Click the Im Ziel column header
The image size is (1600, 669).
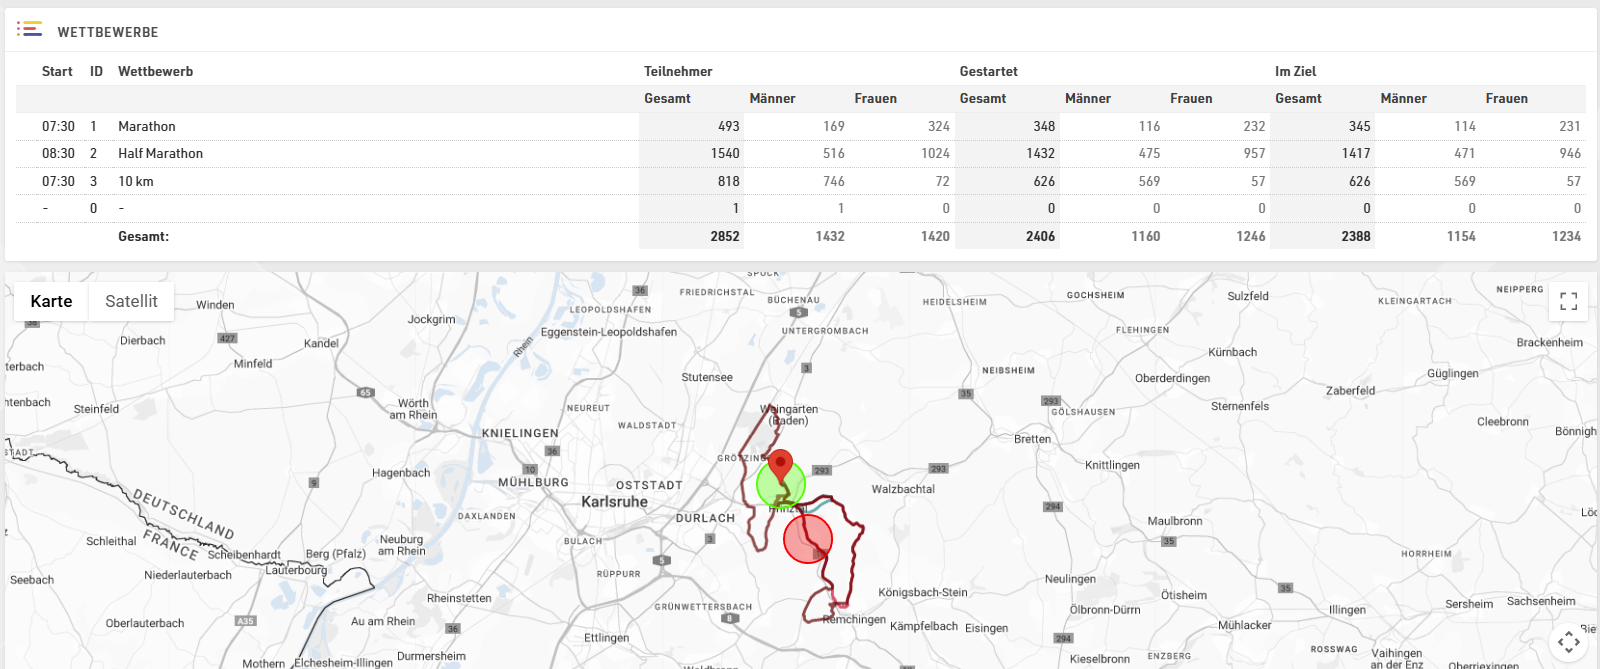(1295, 71)
